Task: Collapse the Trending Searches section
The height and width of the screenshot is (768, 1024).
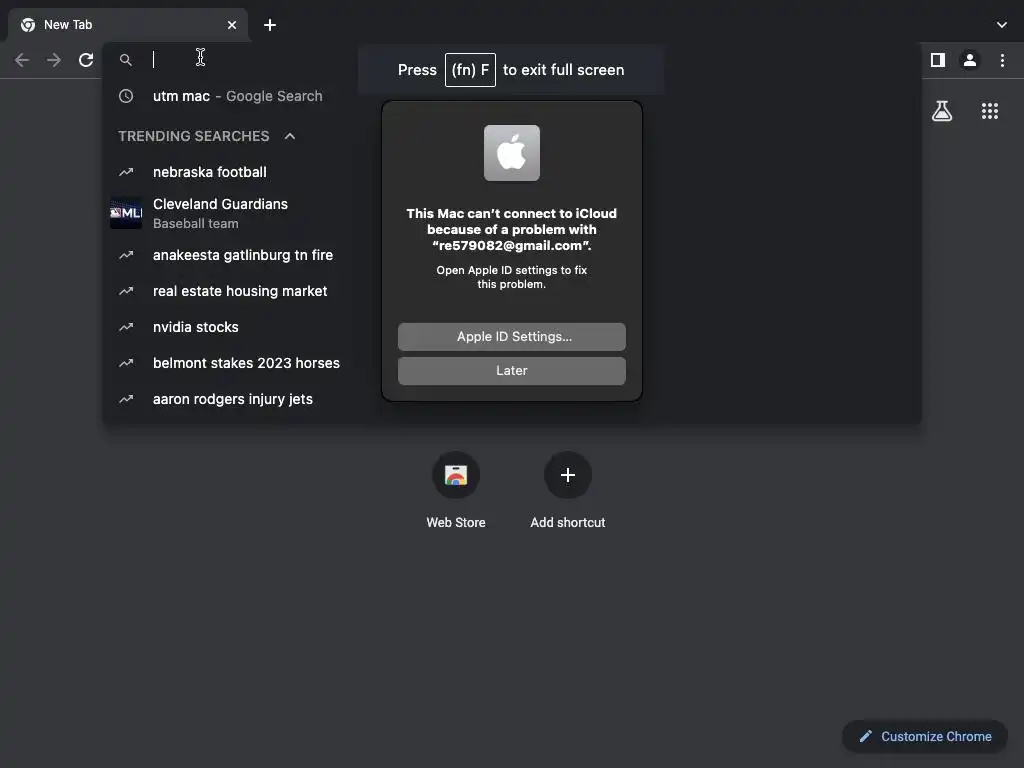Action: coord(290,136)
